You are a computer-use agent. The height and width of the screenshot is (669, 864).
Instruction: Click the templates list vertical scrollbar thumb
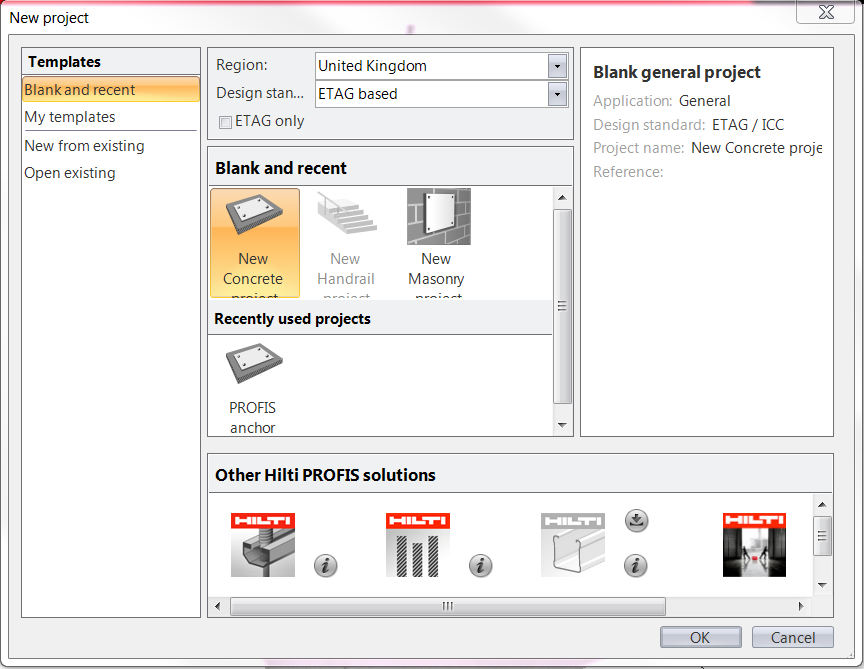(562, 306)
